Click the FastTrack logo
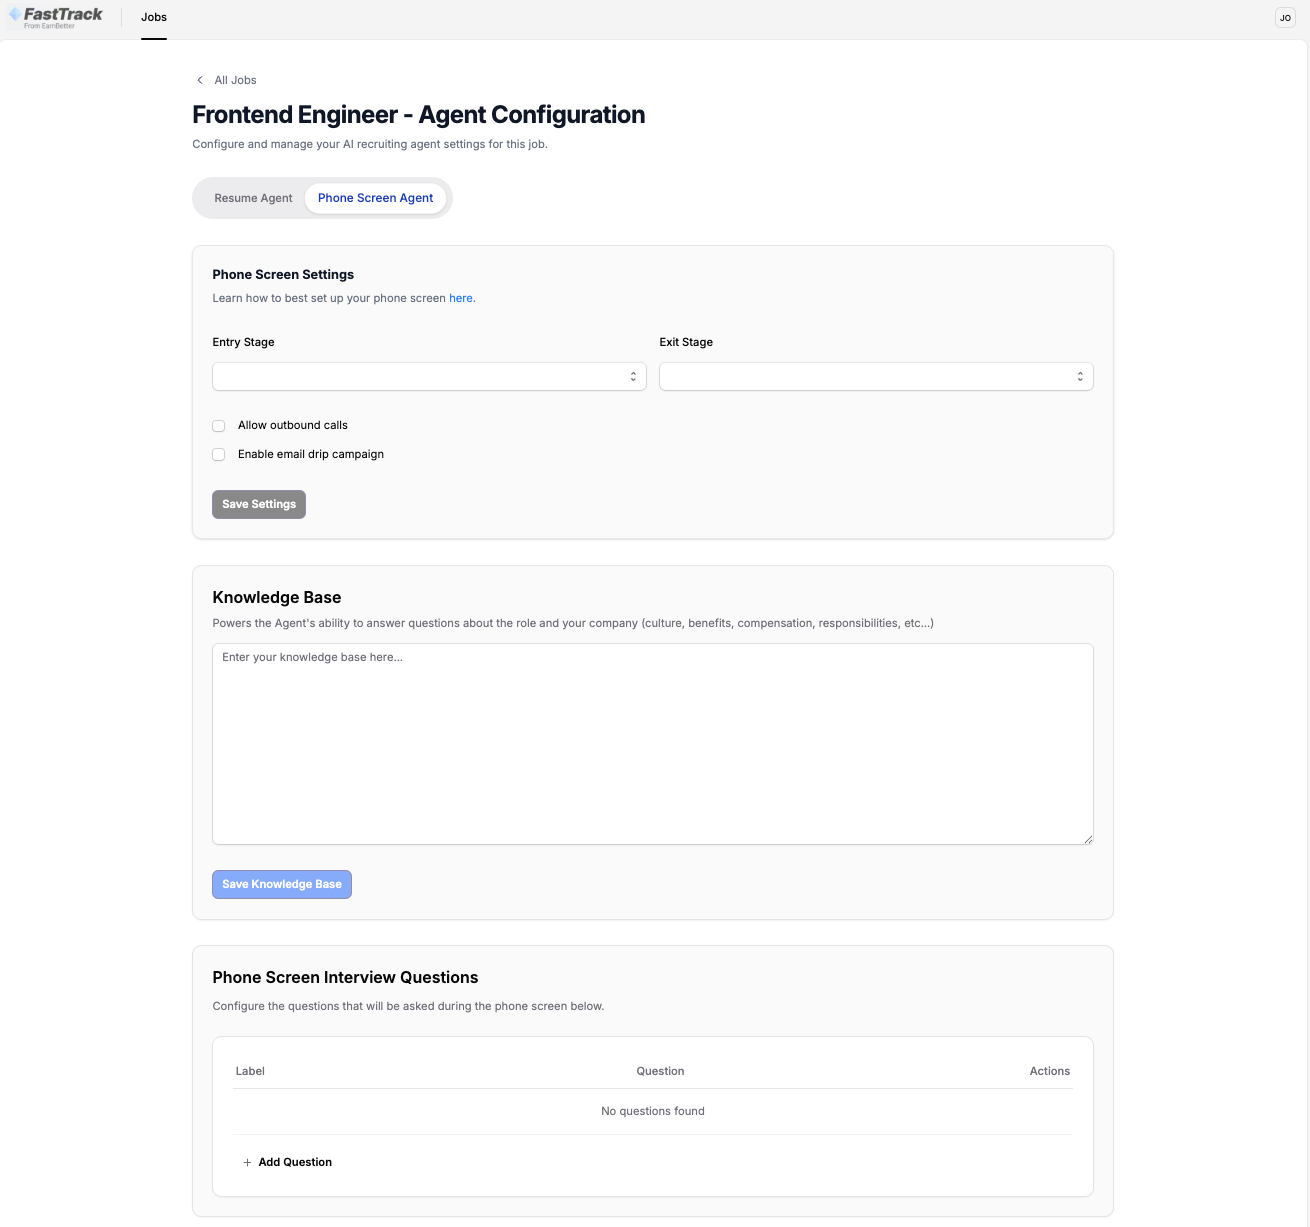The width and height of the screenshot is (1310, 1227). pos(55,17)
